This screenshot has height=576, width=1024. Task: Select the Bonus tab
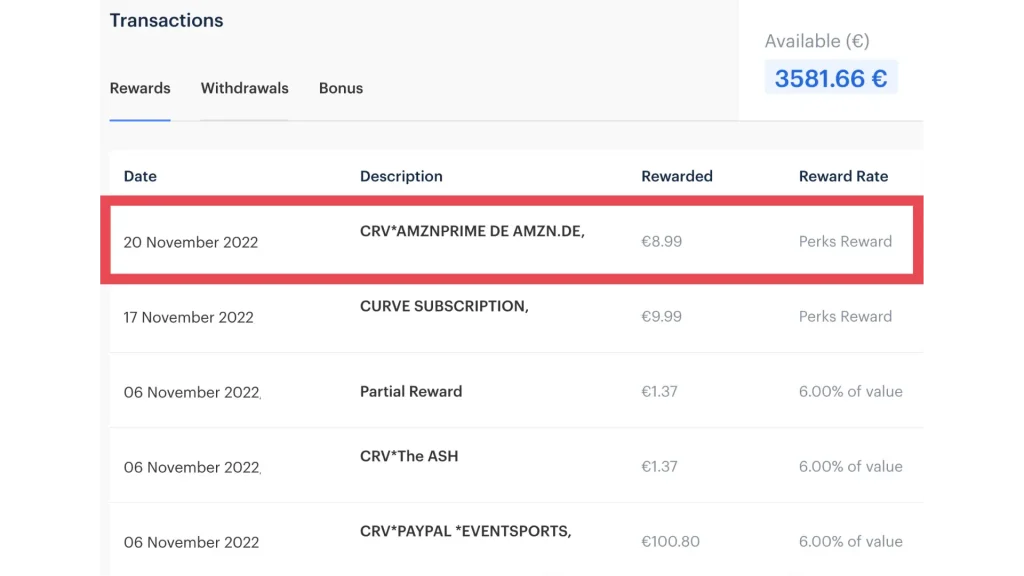341,88
